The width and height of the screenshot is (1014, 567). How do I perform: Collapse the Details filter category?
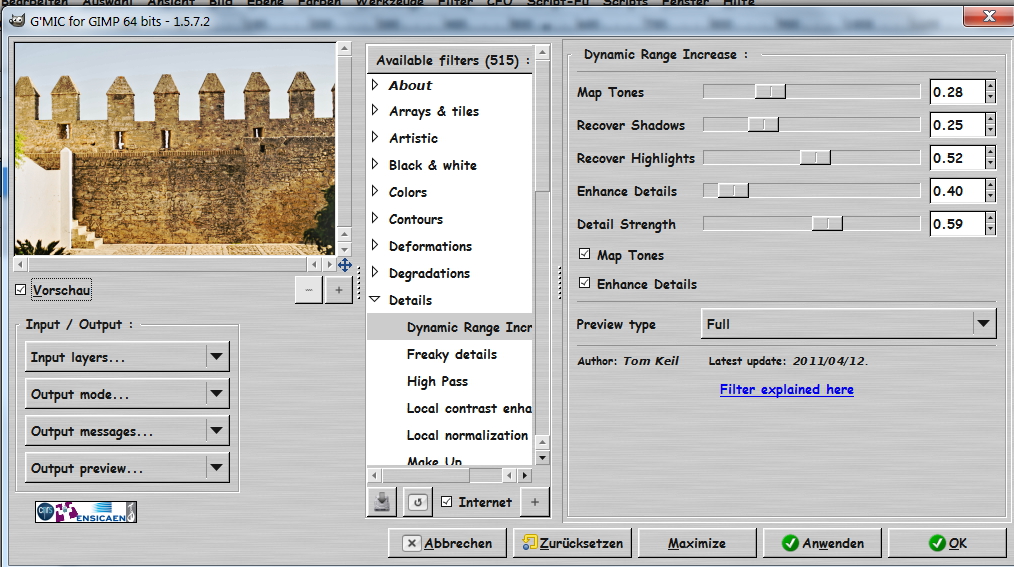375,300
